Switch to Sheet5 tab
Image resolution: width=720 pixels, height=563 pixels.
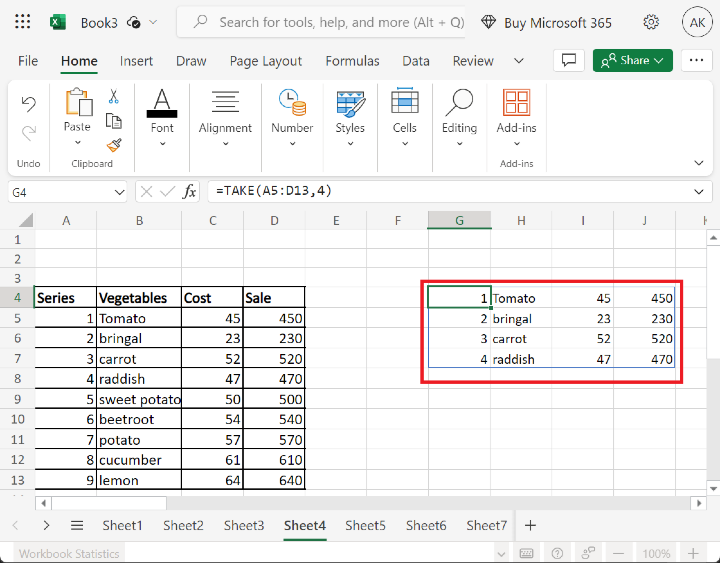point(365,525)
